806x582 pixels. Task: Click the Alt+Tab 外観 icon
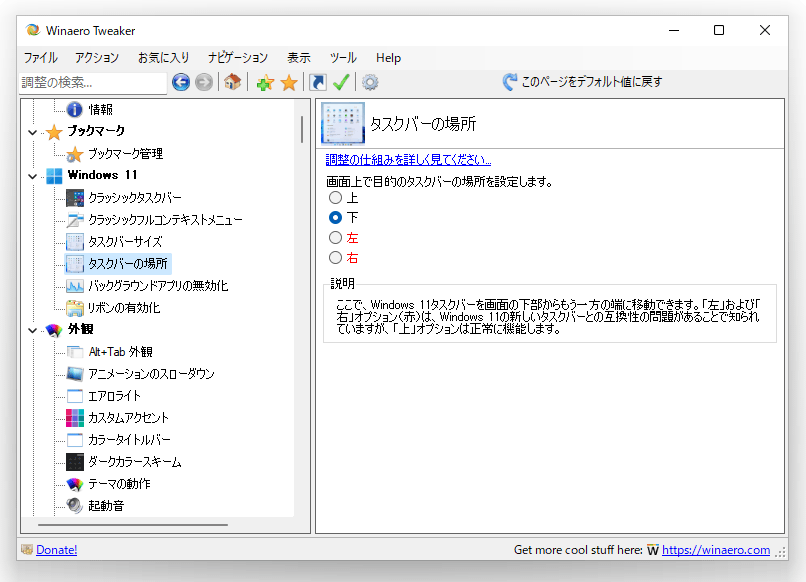(x=75, y=352)
